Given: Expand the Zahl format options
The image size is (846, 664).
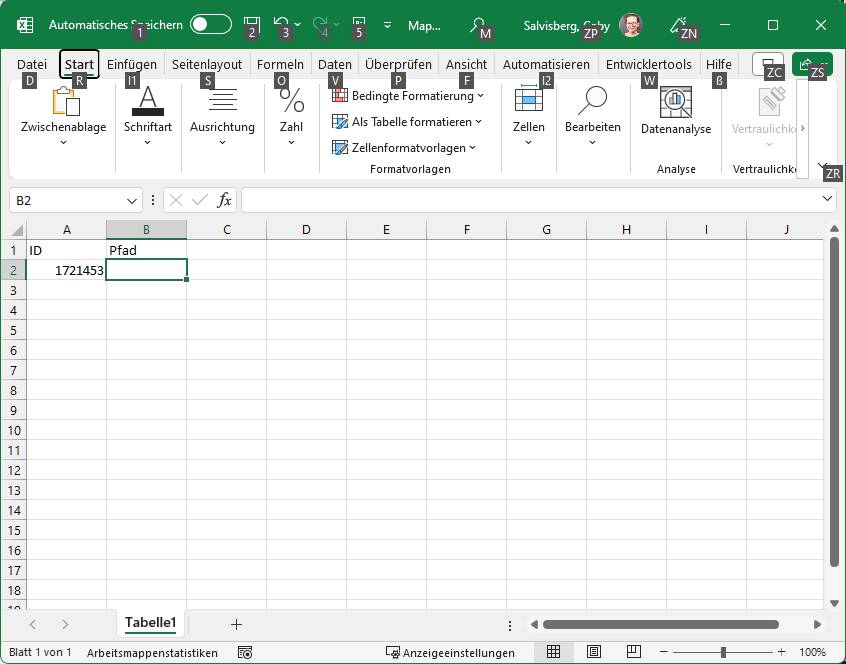Looking at the screenshot, I should tap(291, 142).
